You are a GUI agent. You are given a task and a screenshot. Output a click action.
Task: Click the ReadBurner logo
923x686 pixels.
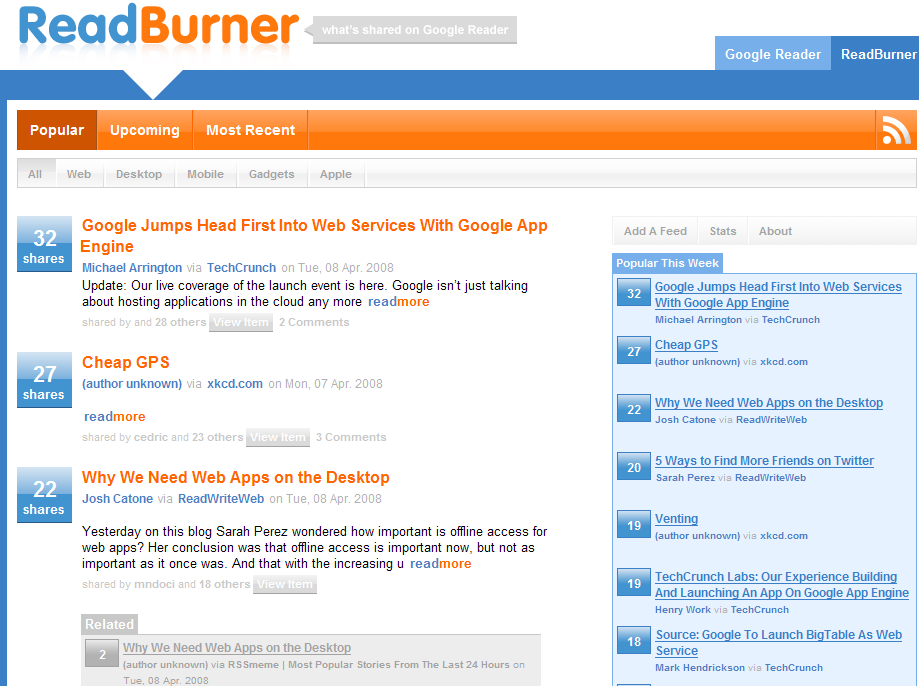click(158, 26)
